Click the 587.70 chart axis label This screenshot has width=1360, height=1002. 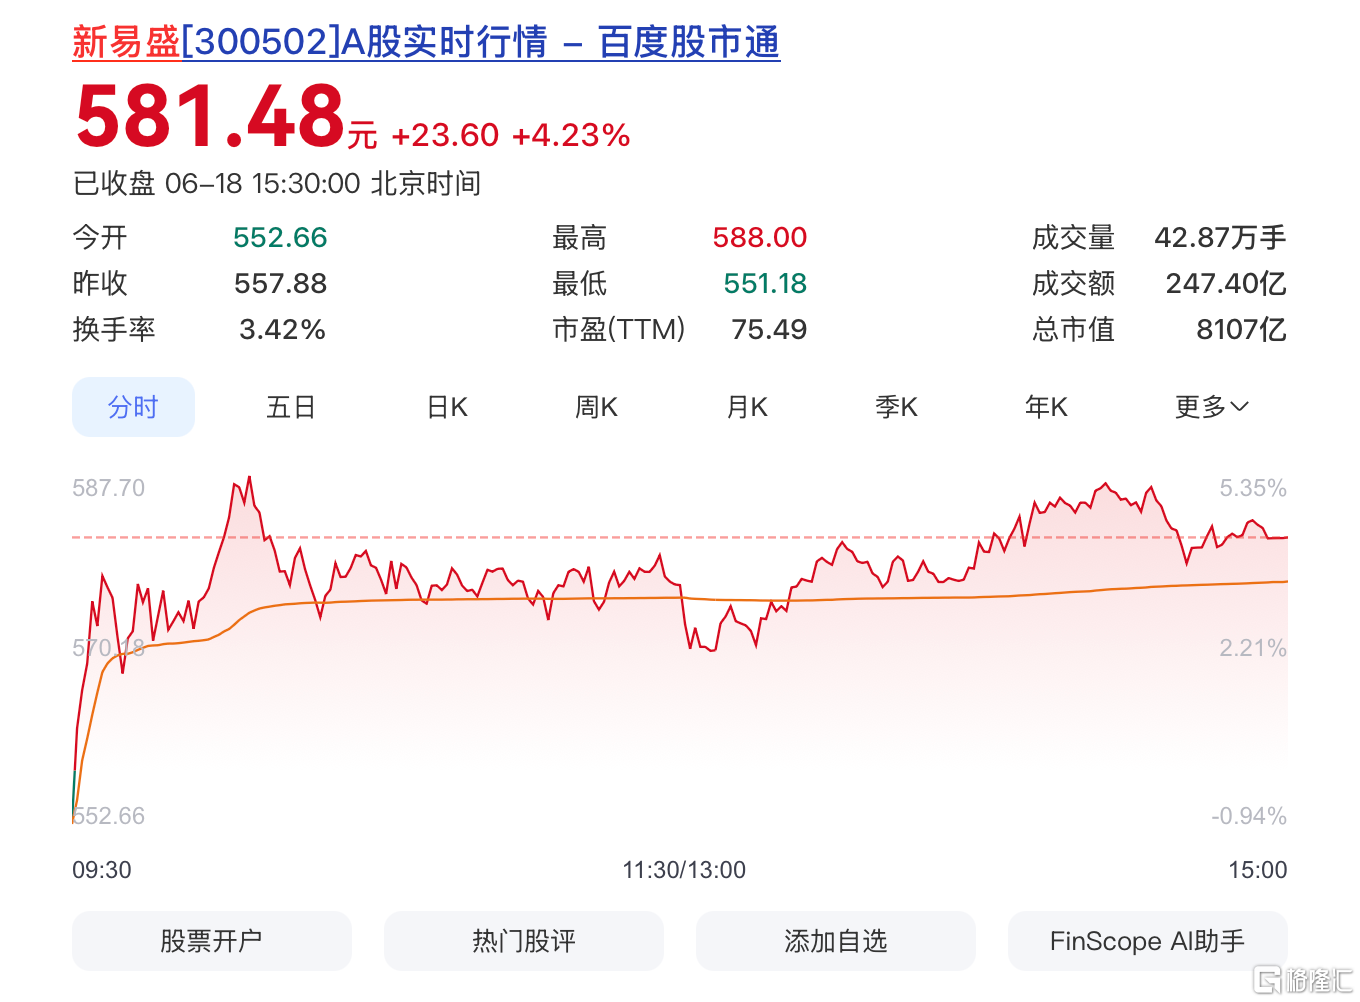[108, 488]
